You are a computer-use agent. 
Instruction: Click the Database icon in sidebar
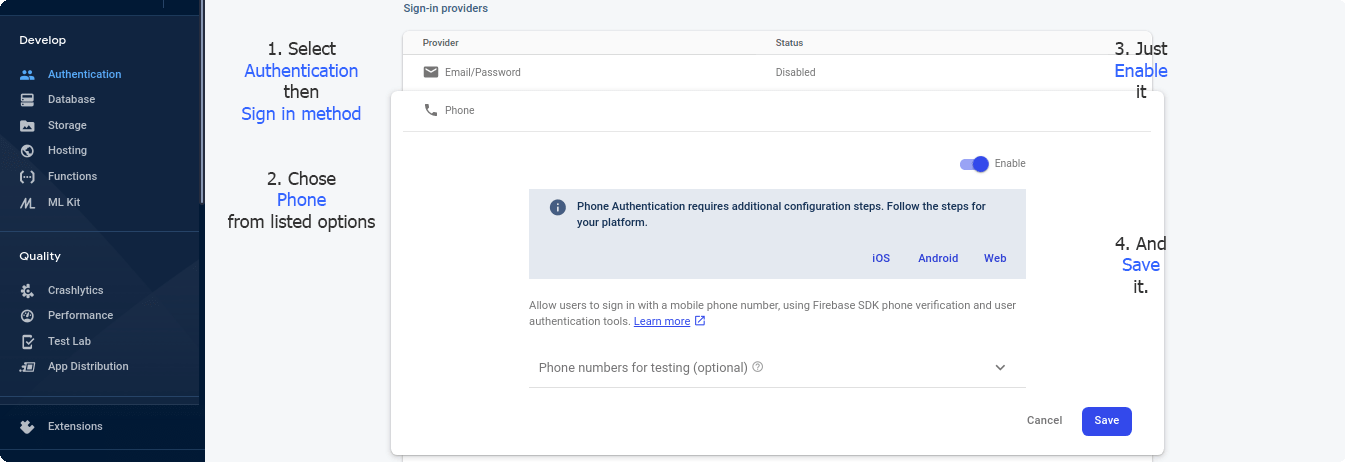[x=27, y=100]
